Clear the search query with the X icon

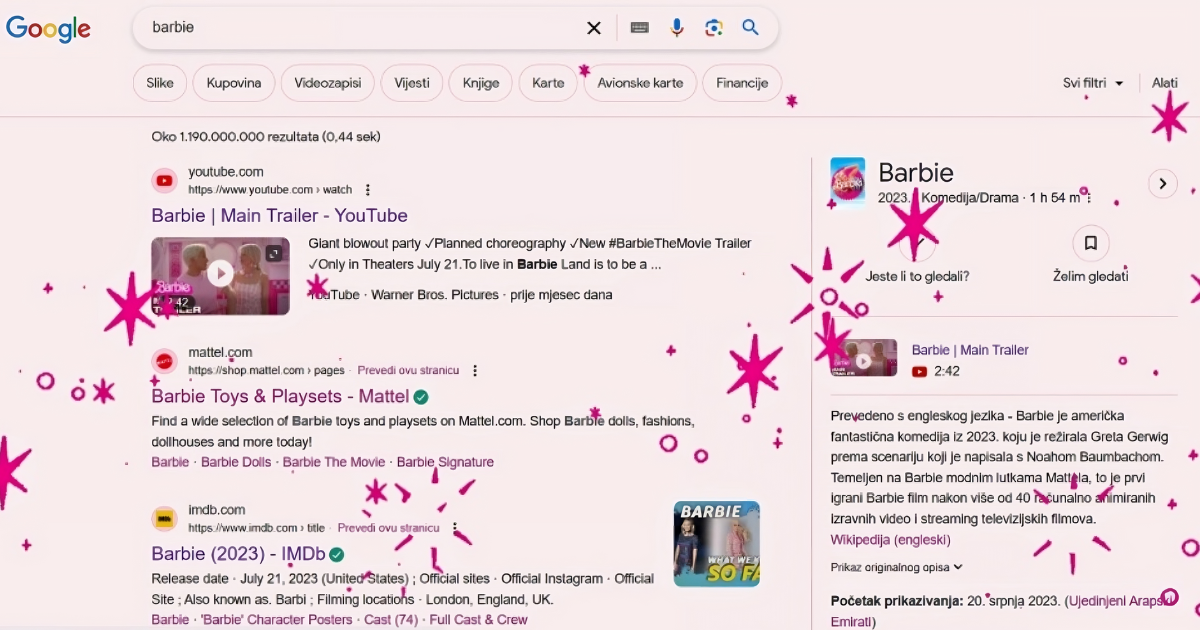(594, 28)
